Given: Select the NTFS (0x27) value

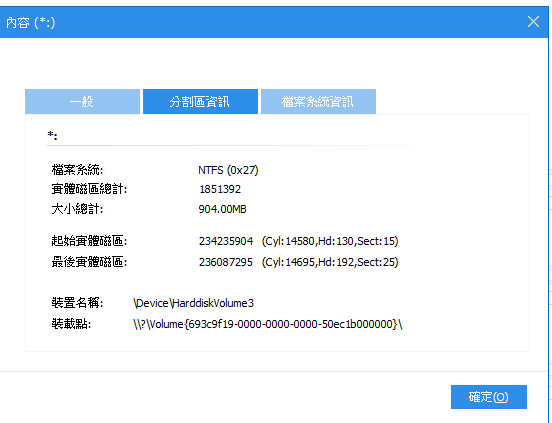Looking at the screenshot, I should (x=228, y=170).
